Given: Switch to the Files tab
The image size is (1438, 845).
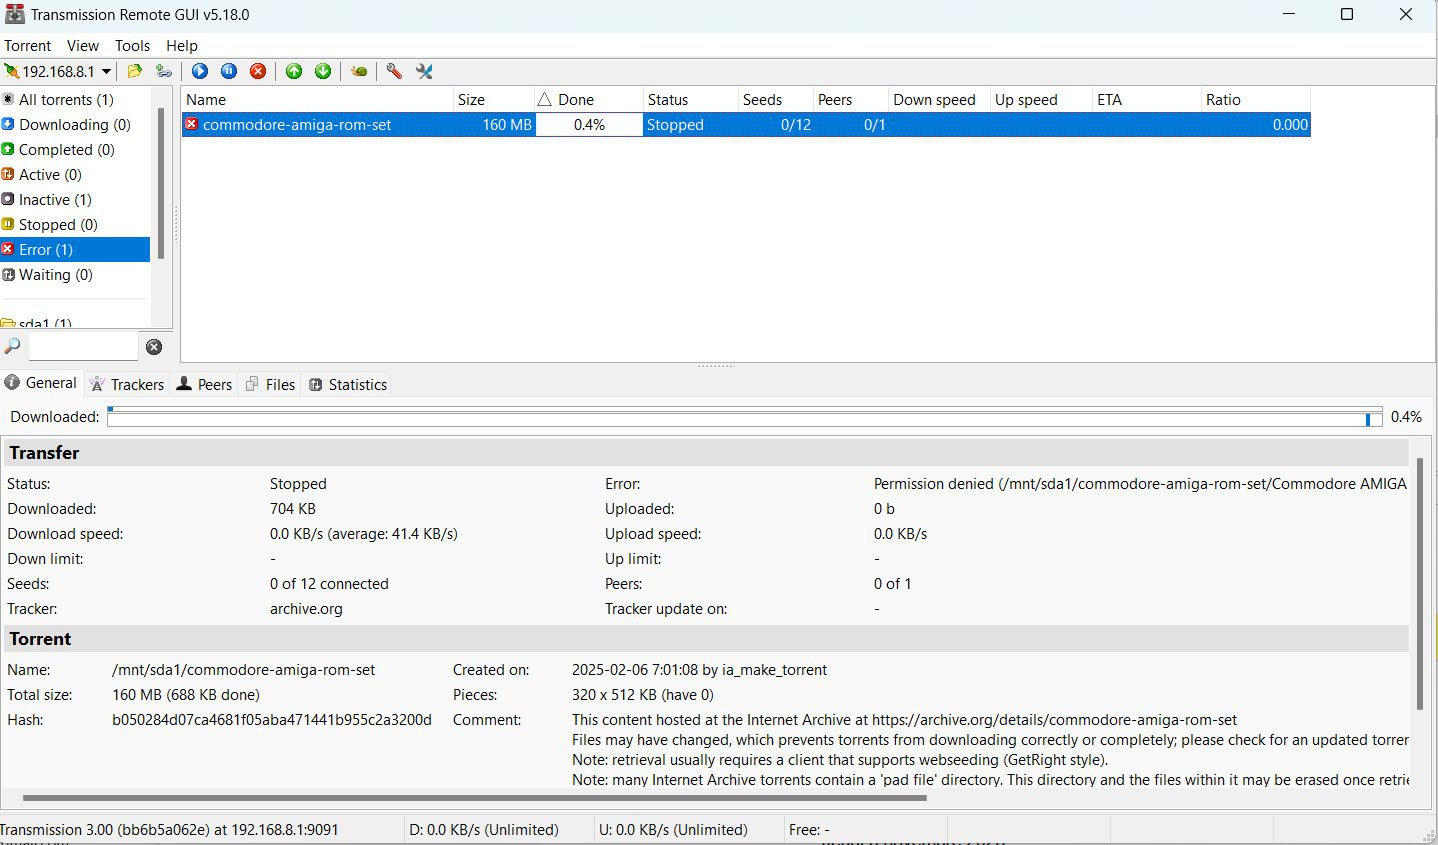Looking at the screenshot, I should click(271, 384).
